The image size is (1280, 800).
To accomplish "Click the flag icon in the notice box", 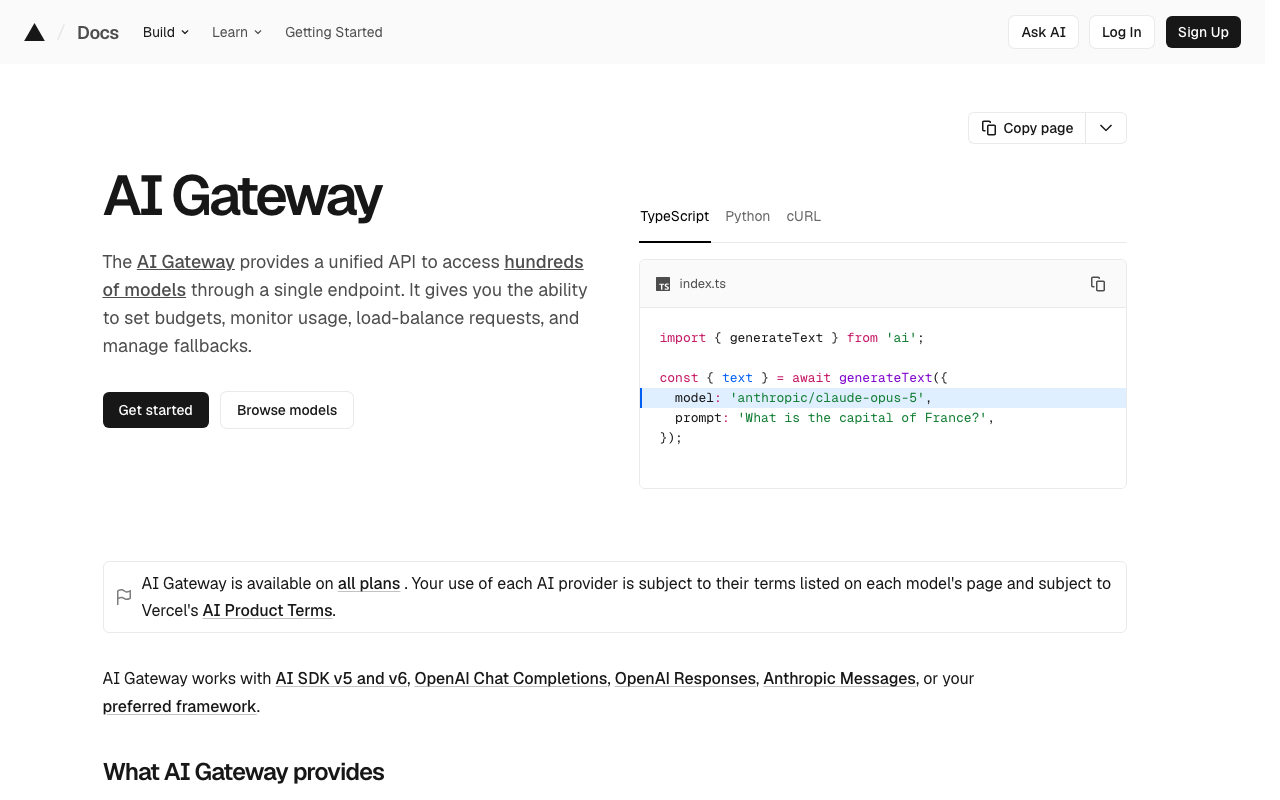I will click(x=124, y=597).
